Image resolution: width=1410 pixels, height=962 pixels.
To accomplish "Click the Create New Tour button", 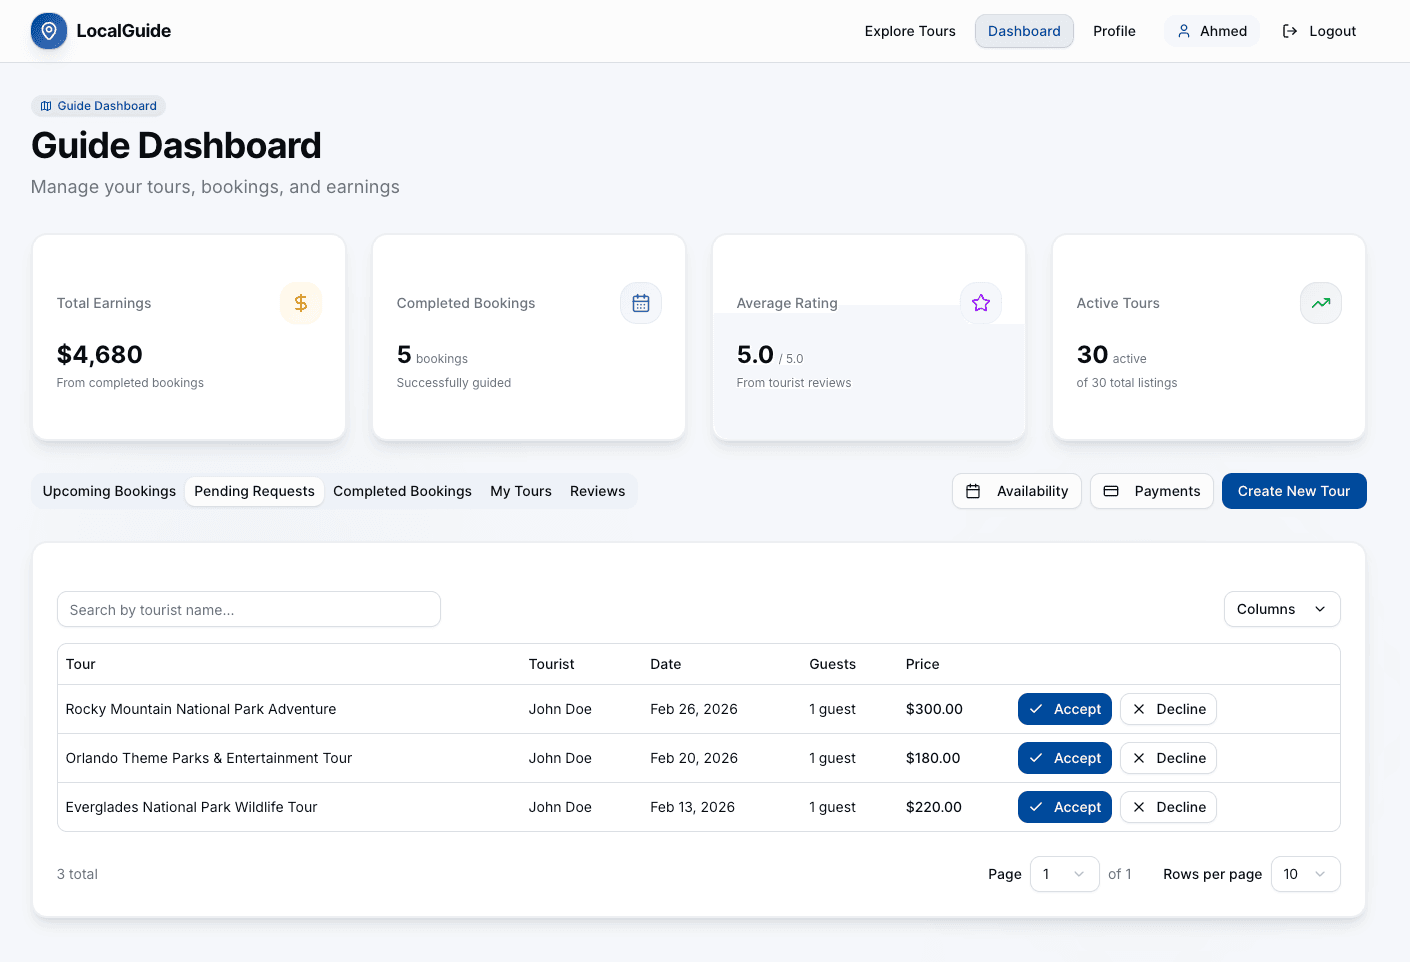I will pos(1293,491).
